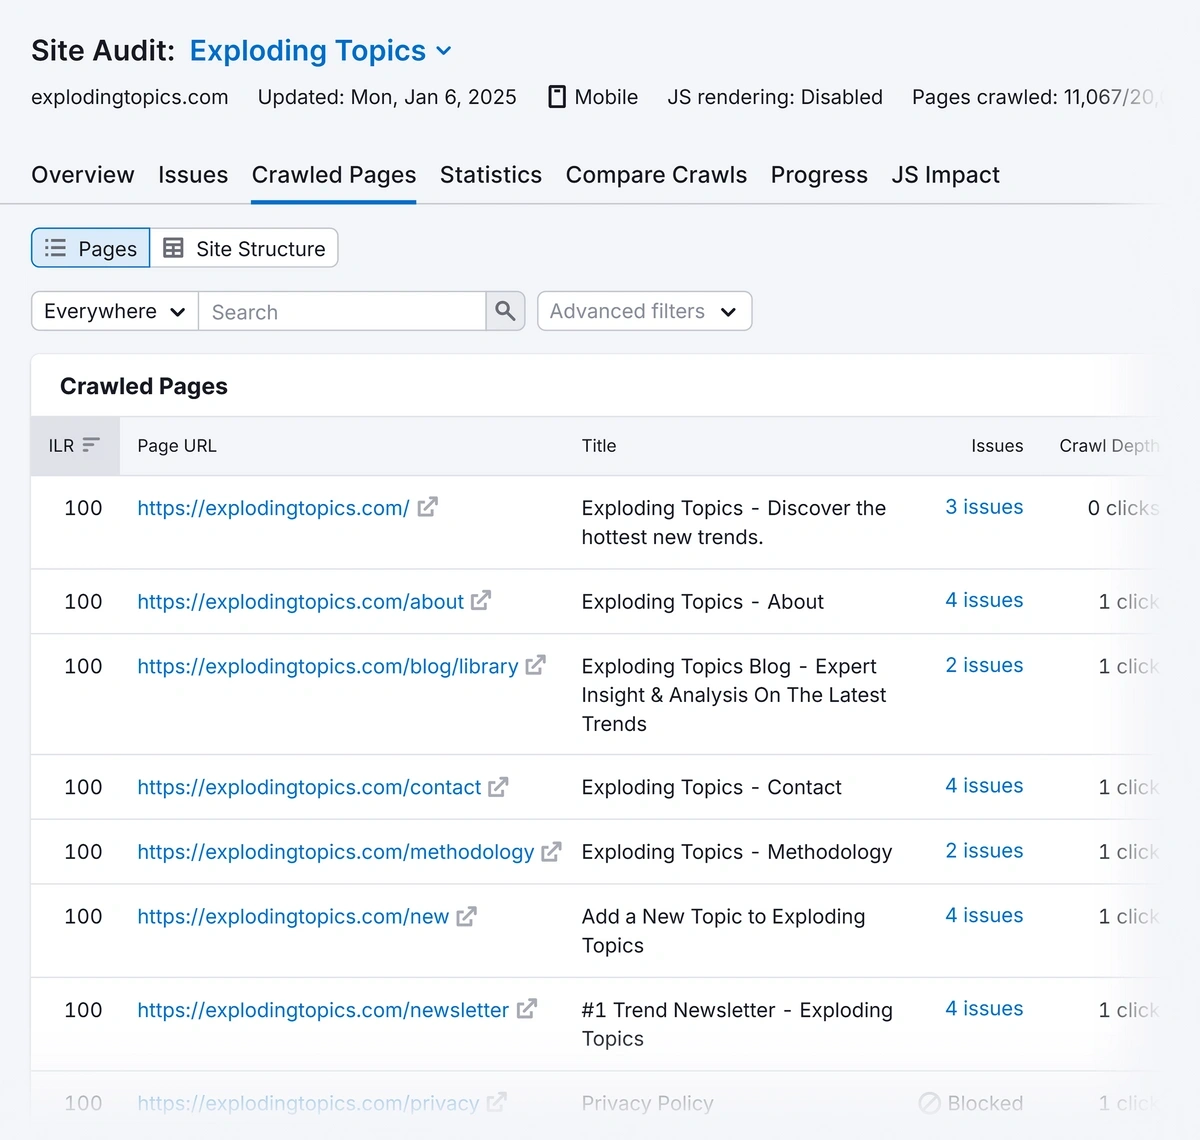
Task: View 4 issues for the About page
Action: click(984, 600)
